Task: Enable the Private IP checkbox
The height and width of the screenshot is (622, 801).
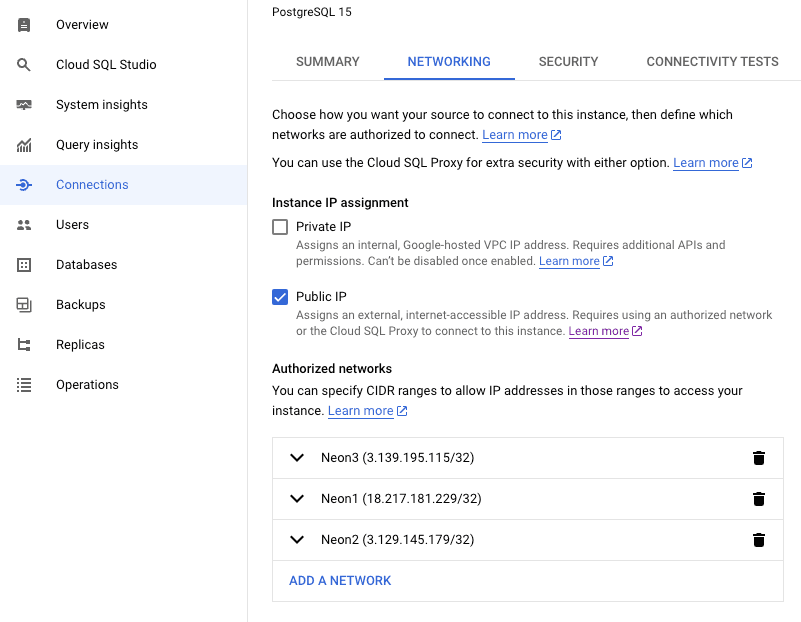Action: pos(280,226)
